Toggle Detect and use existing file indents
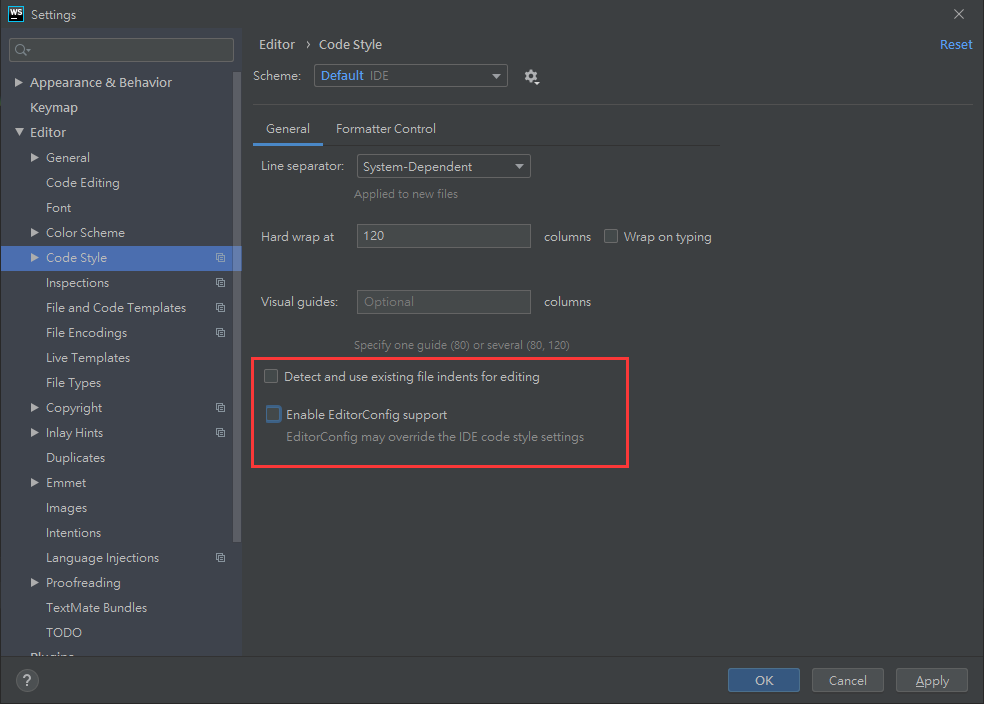 tap(271, 377)
